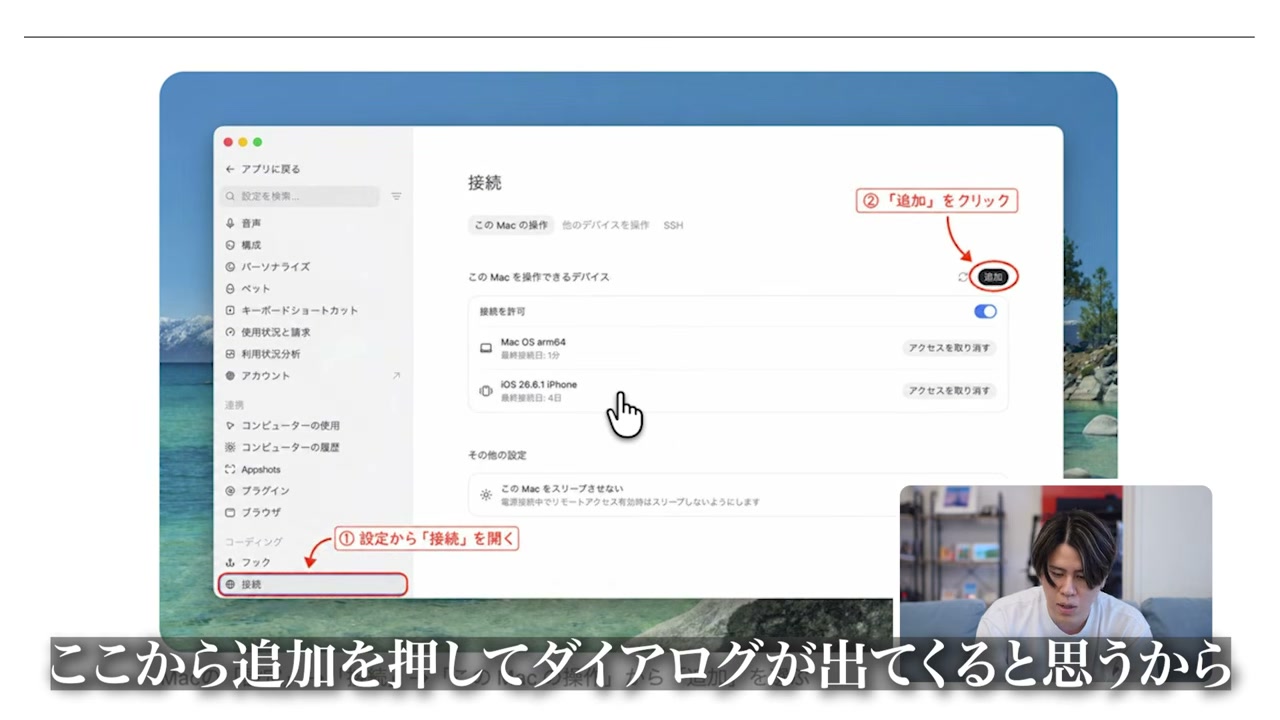The width and height of the screenshot is (1280, 720).
Task: Open 使用状況と請求 page
Action: coord(267,332)
